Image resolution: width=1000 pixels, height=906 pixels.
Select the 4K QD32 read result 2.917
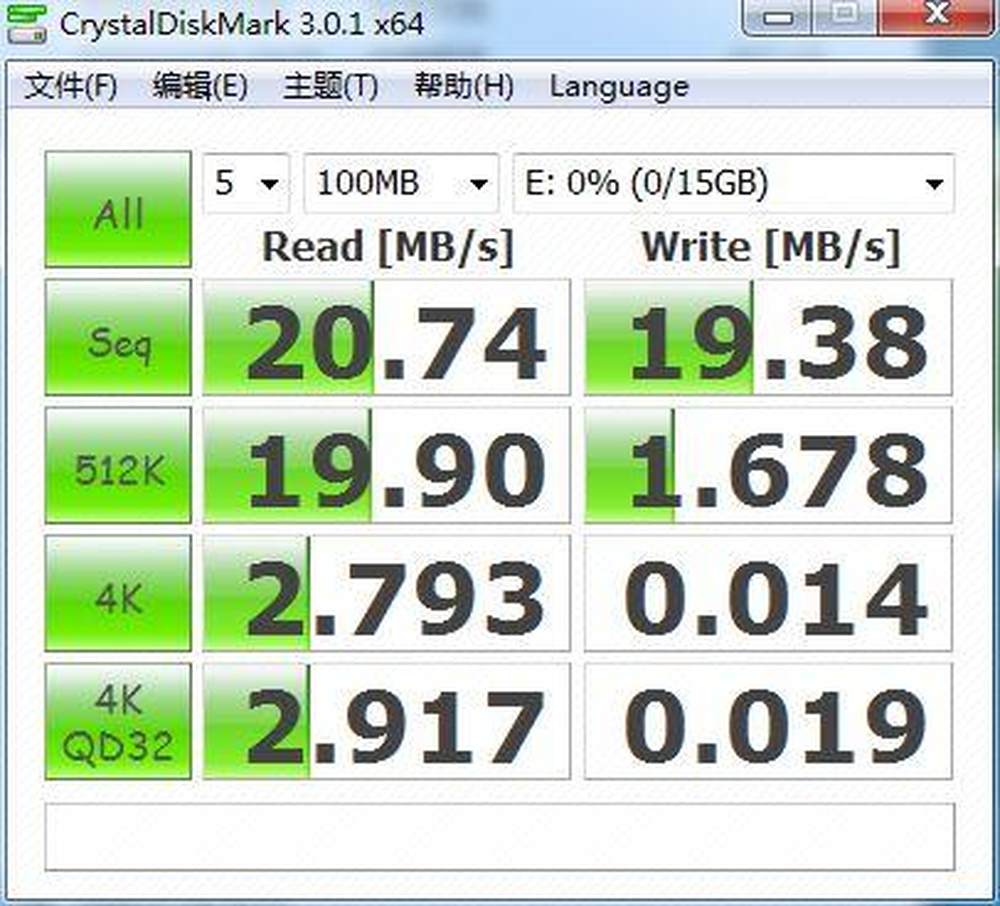(x=386, y=721)
